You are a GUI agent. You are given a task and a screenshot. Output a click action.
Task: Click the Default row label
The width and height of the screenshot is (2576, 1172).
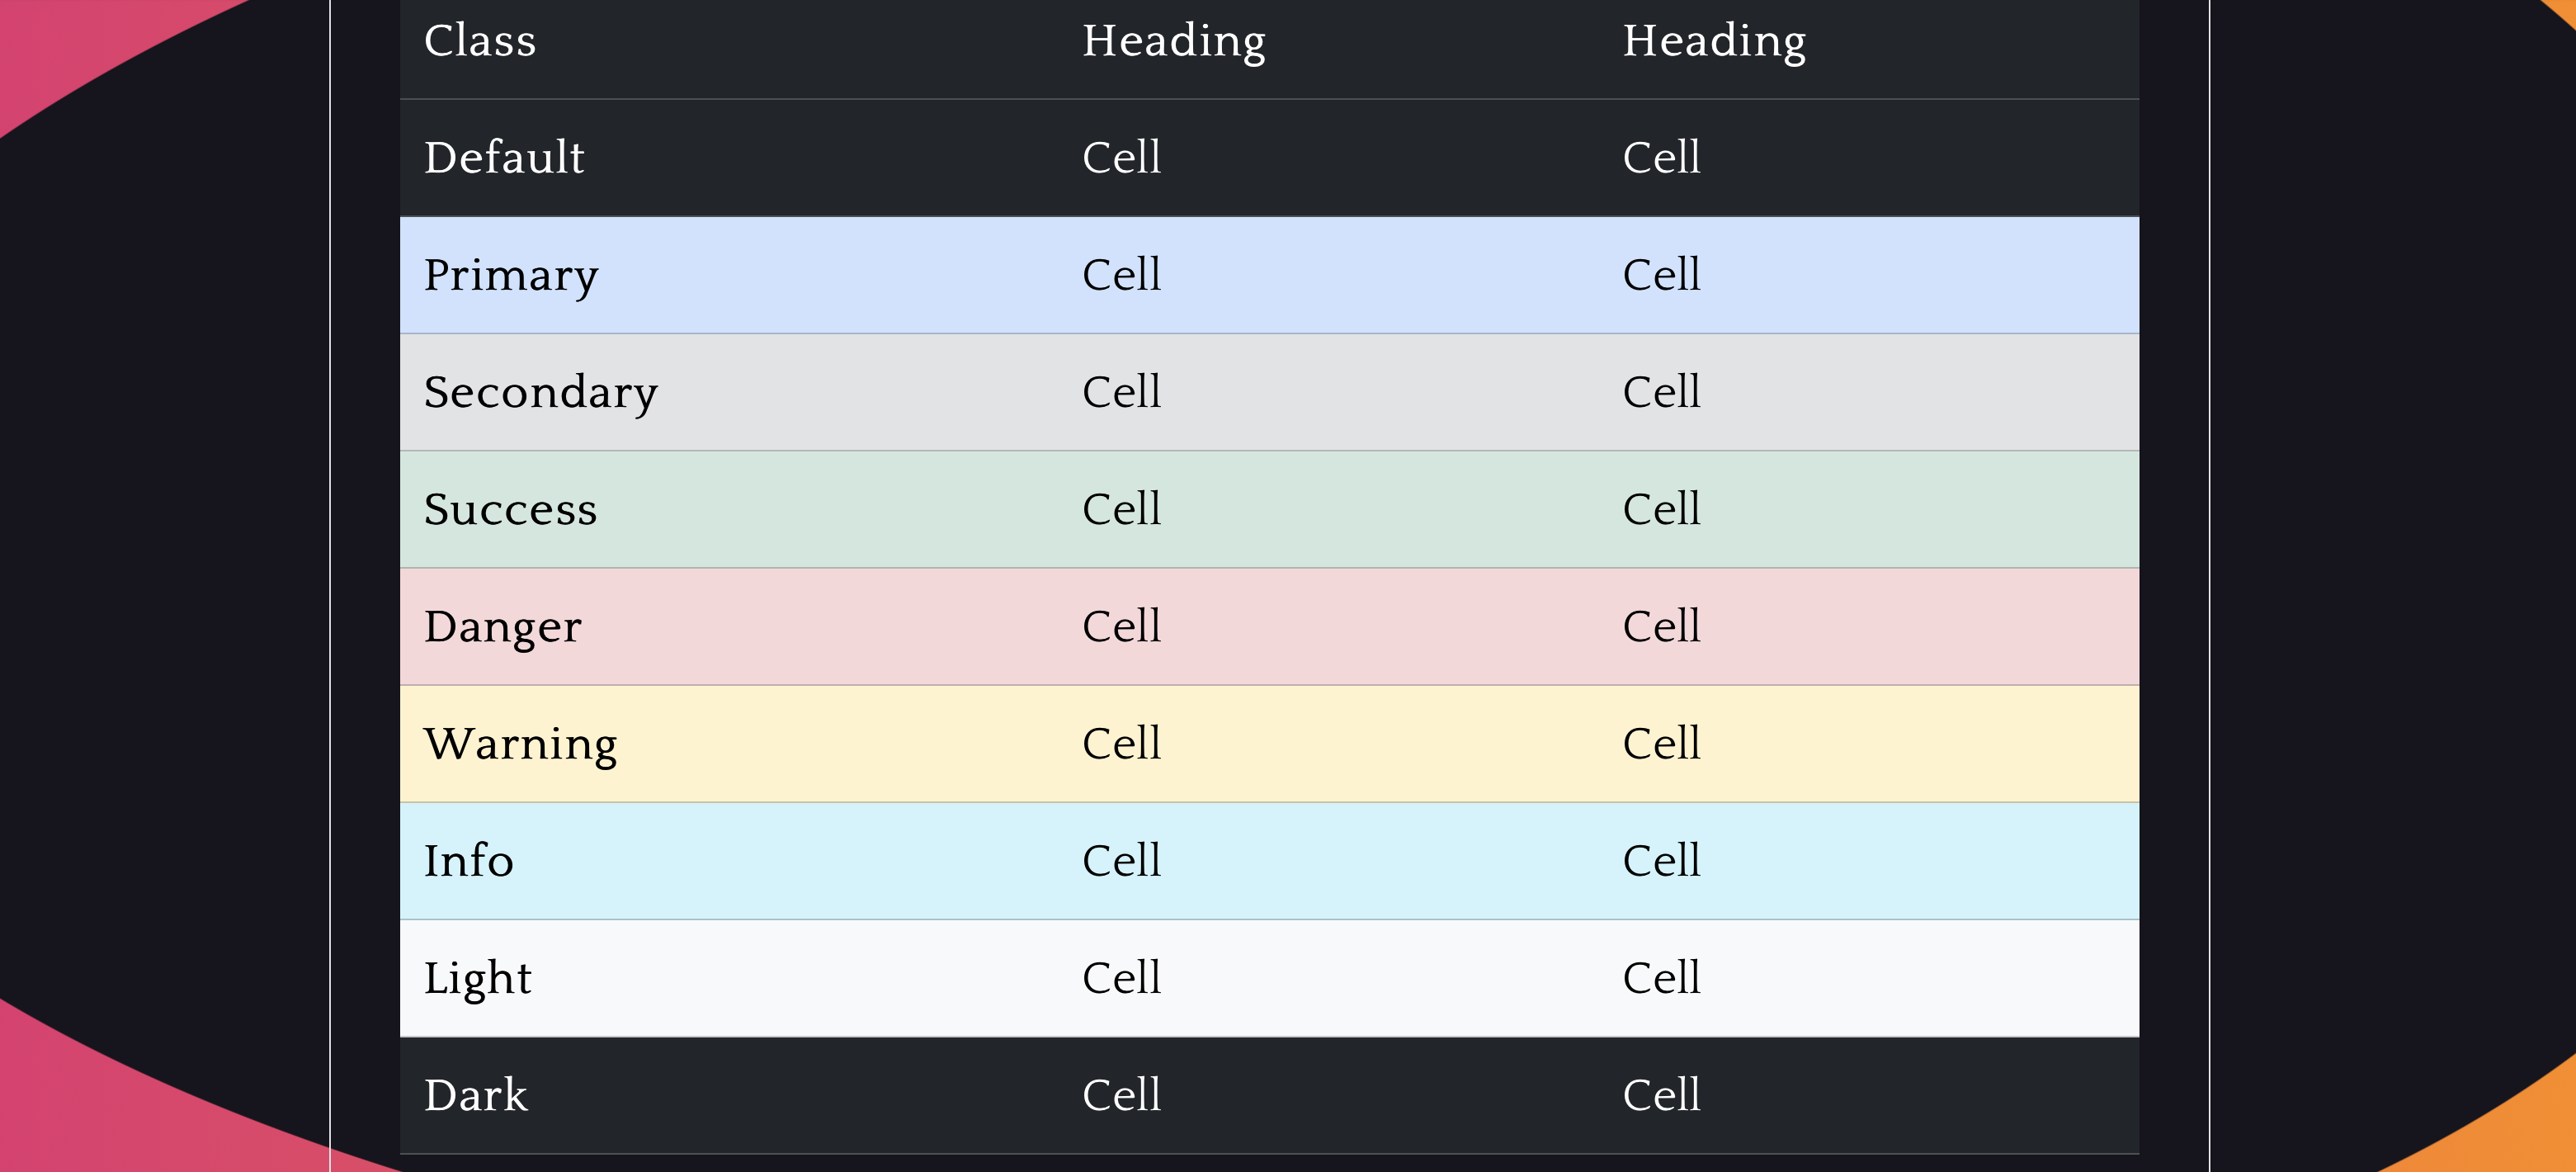coord(504,158)
